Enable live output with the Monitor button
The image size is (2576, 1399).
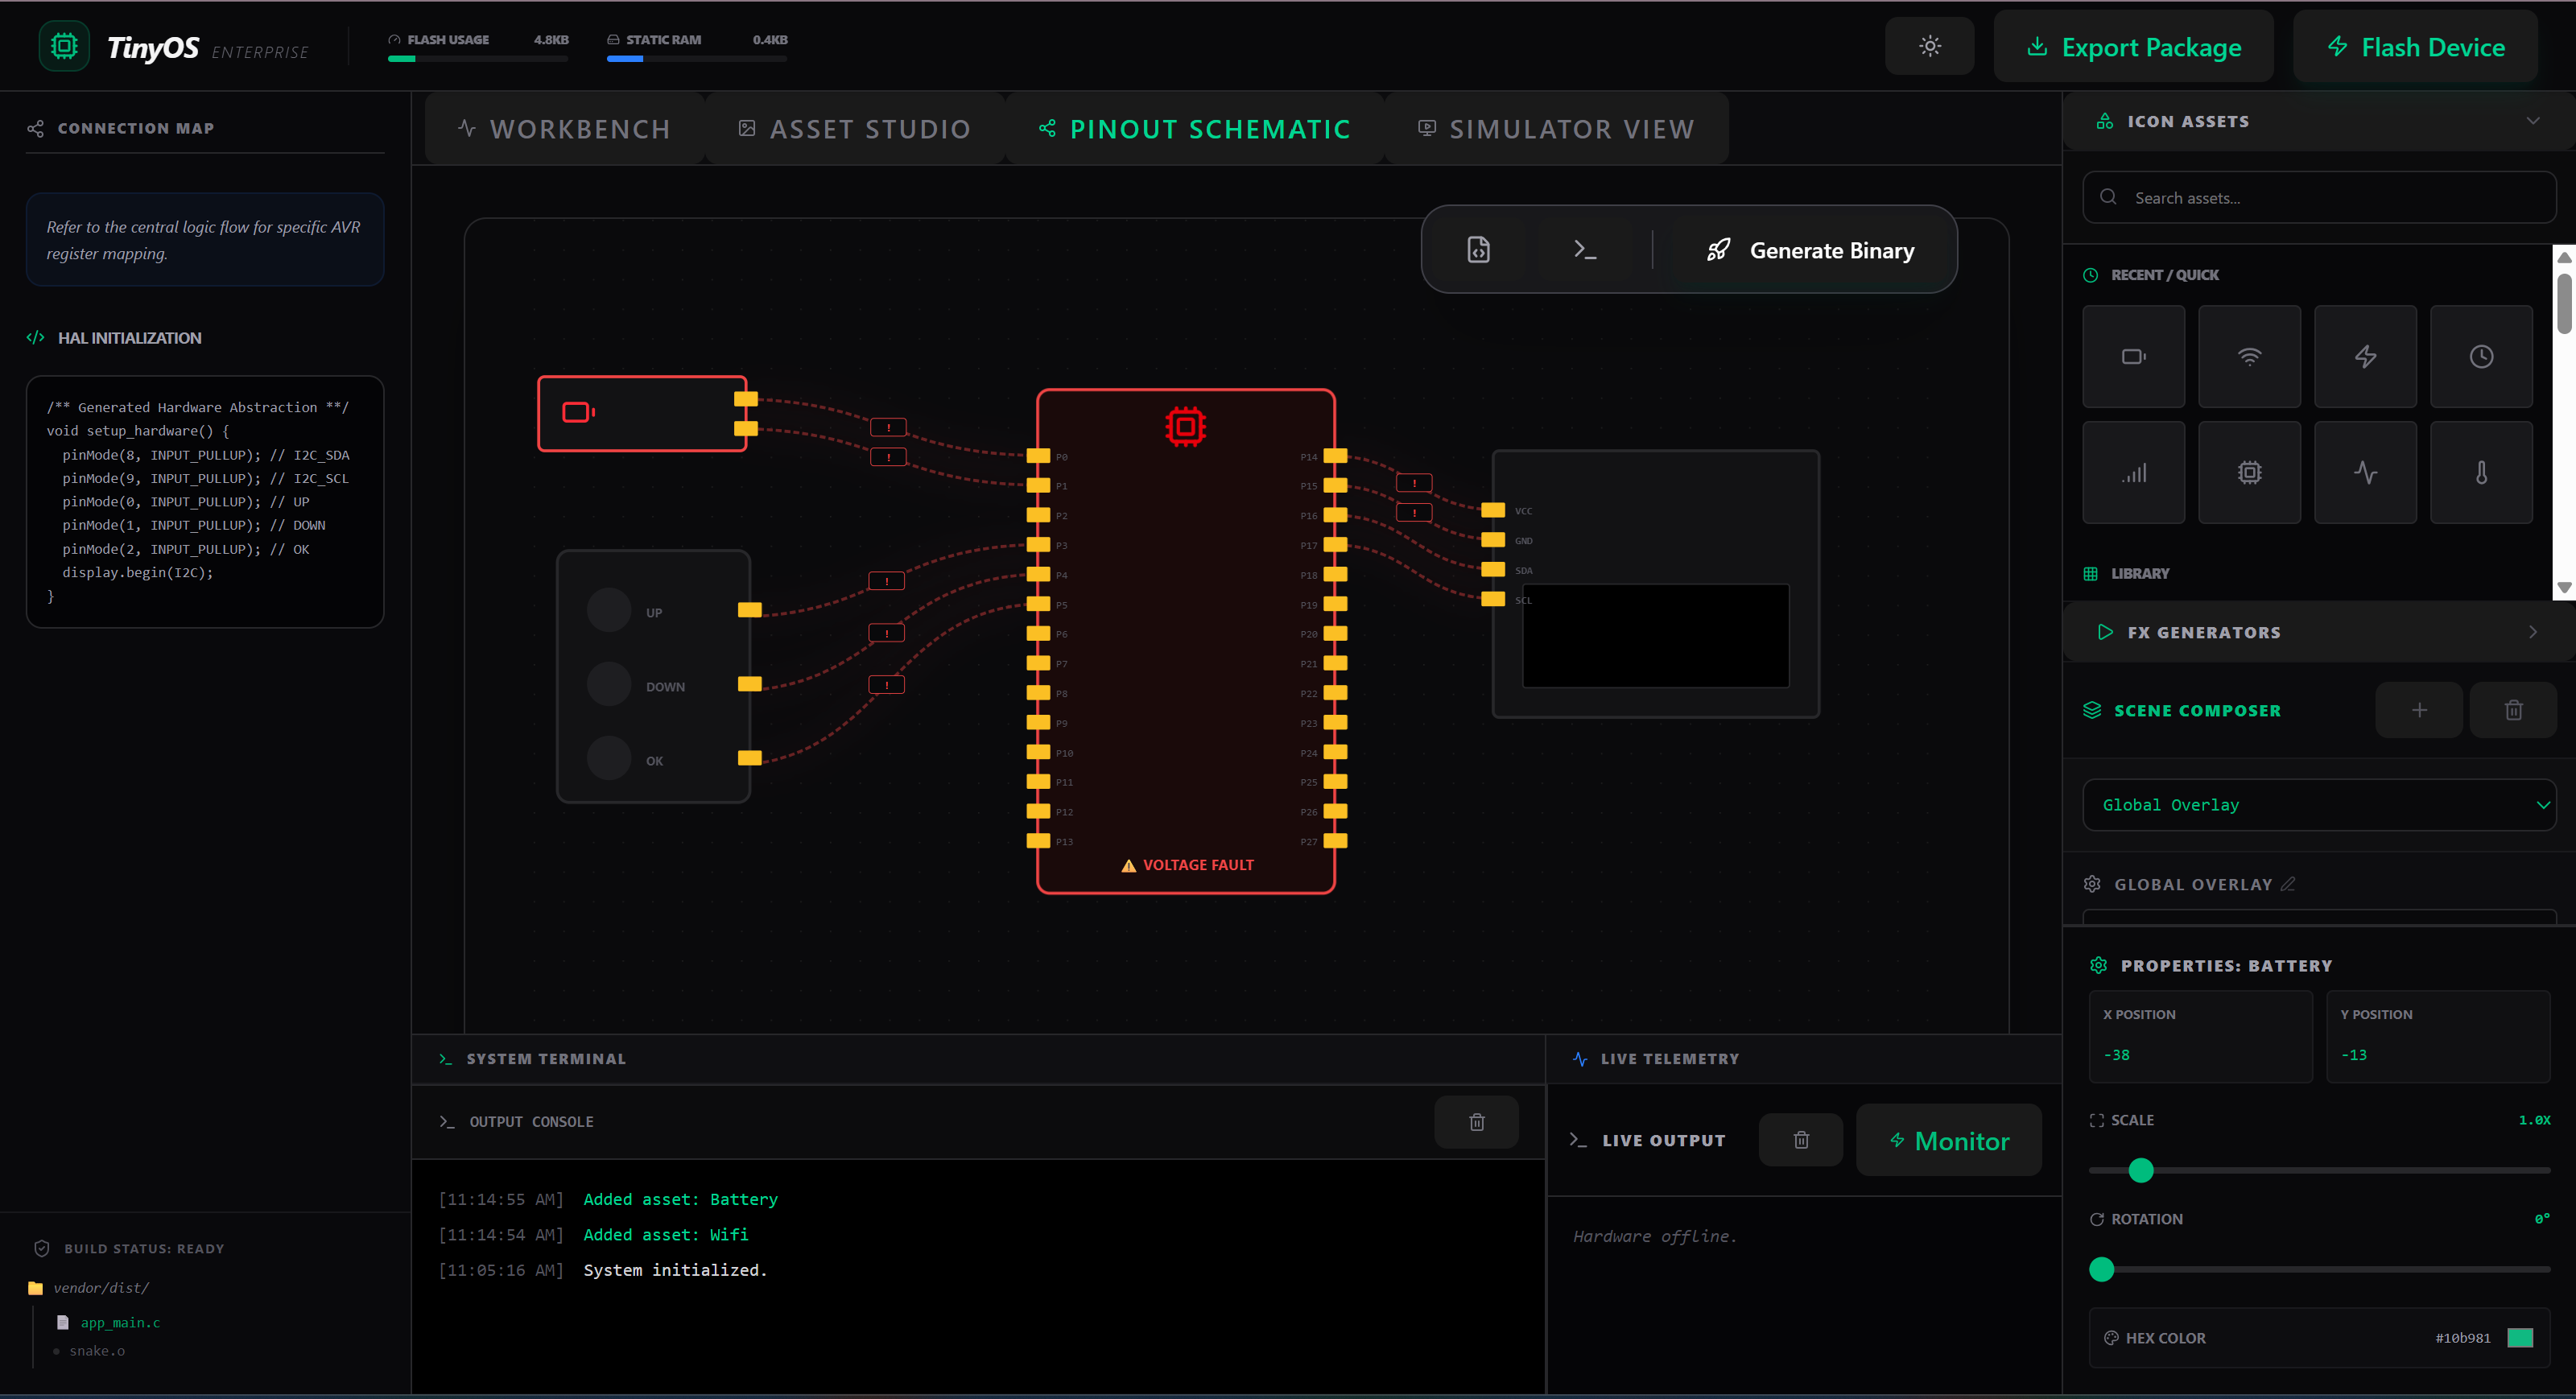point(1948,1140)
